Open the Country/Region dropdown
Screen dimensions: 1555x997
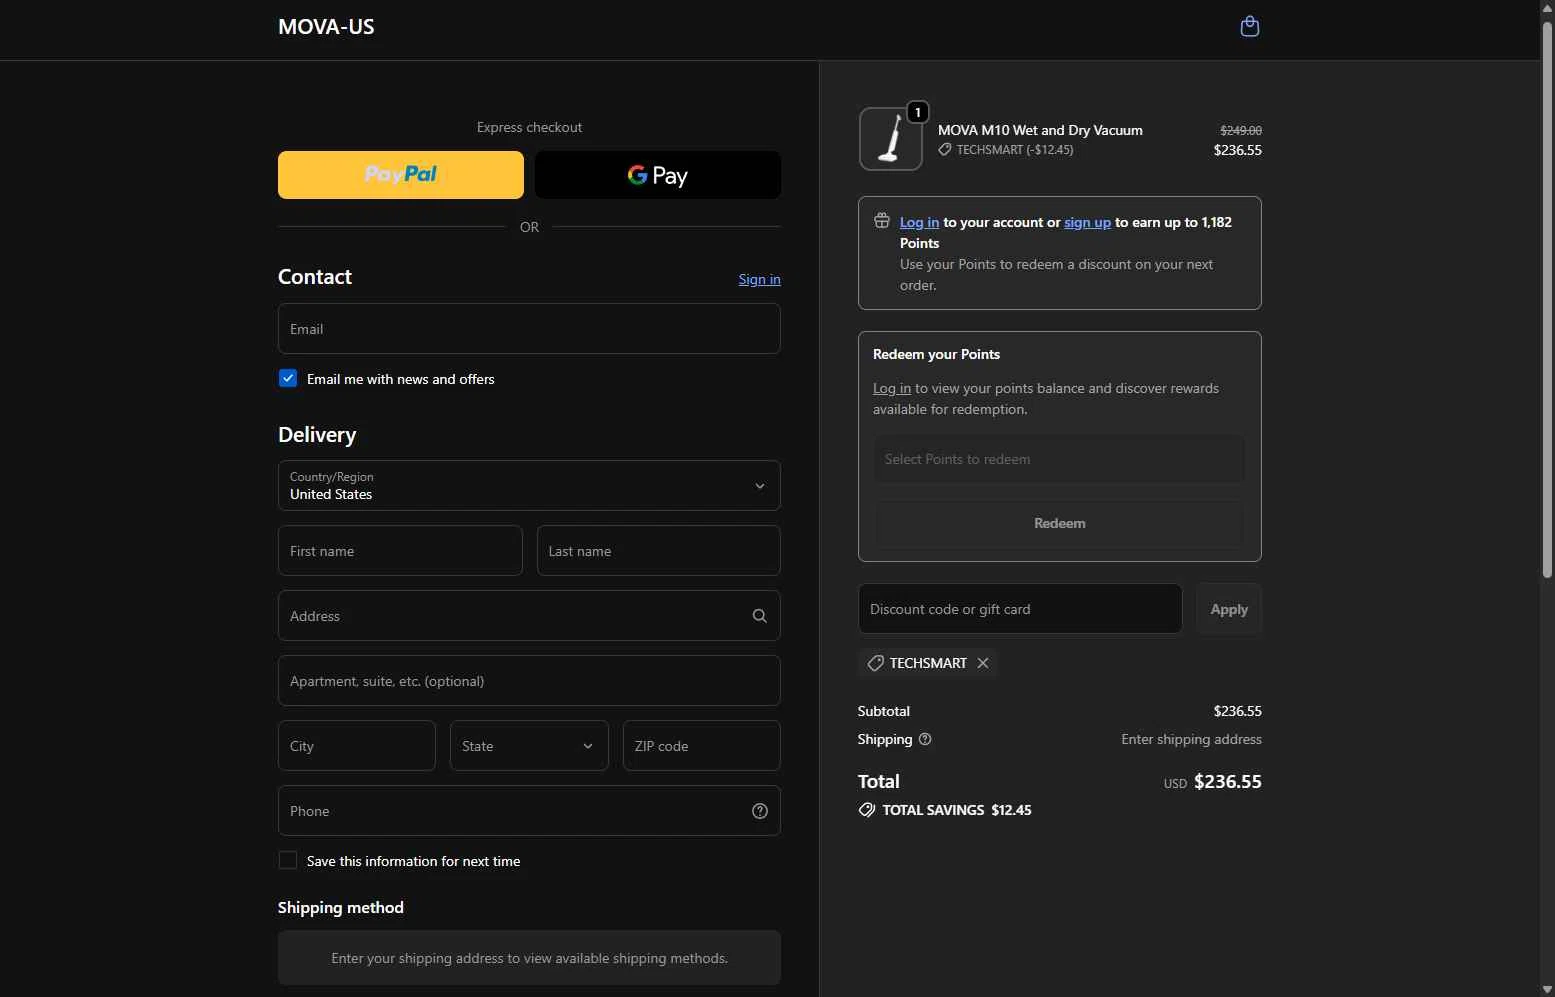tap(529, 485)
